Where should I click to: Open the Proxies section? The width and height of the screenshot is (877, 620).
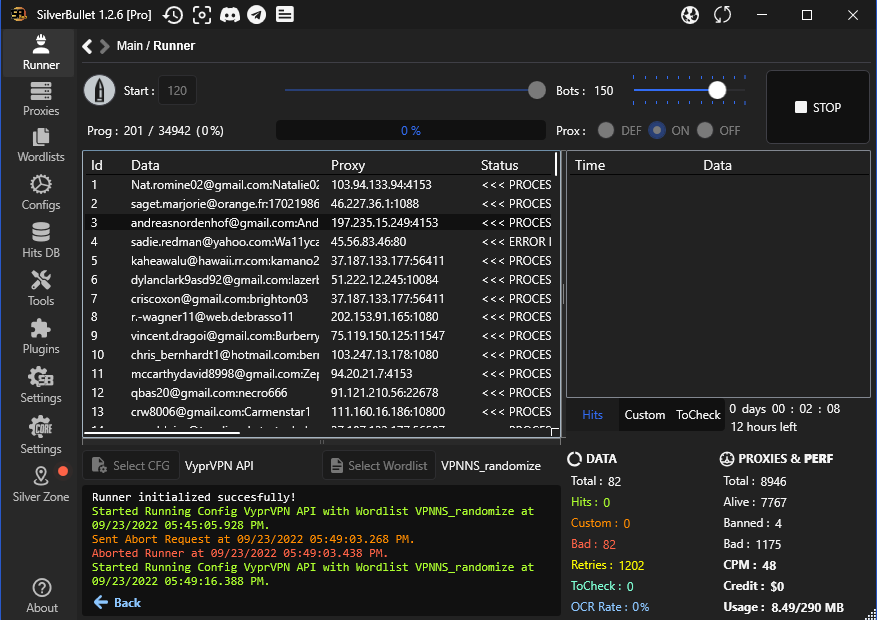(40, 100)
